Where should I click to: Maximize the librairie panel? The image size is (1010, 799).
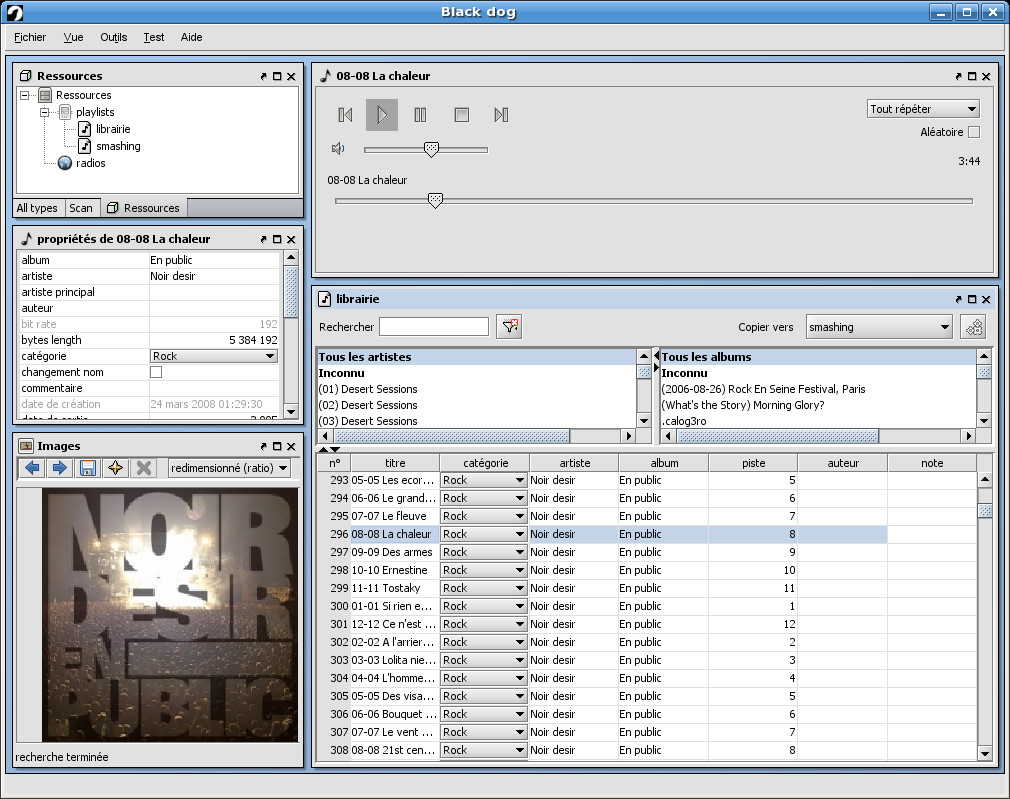coord(972,299)
